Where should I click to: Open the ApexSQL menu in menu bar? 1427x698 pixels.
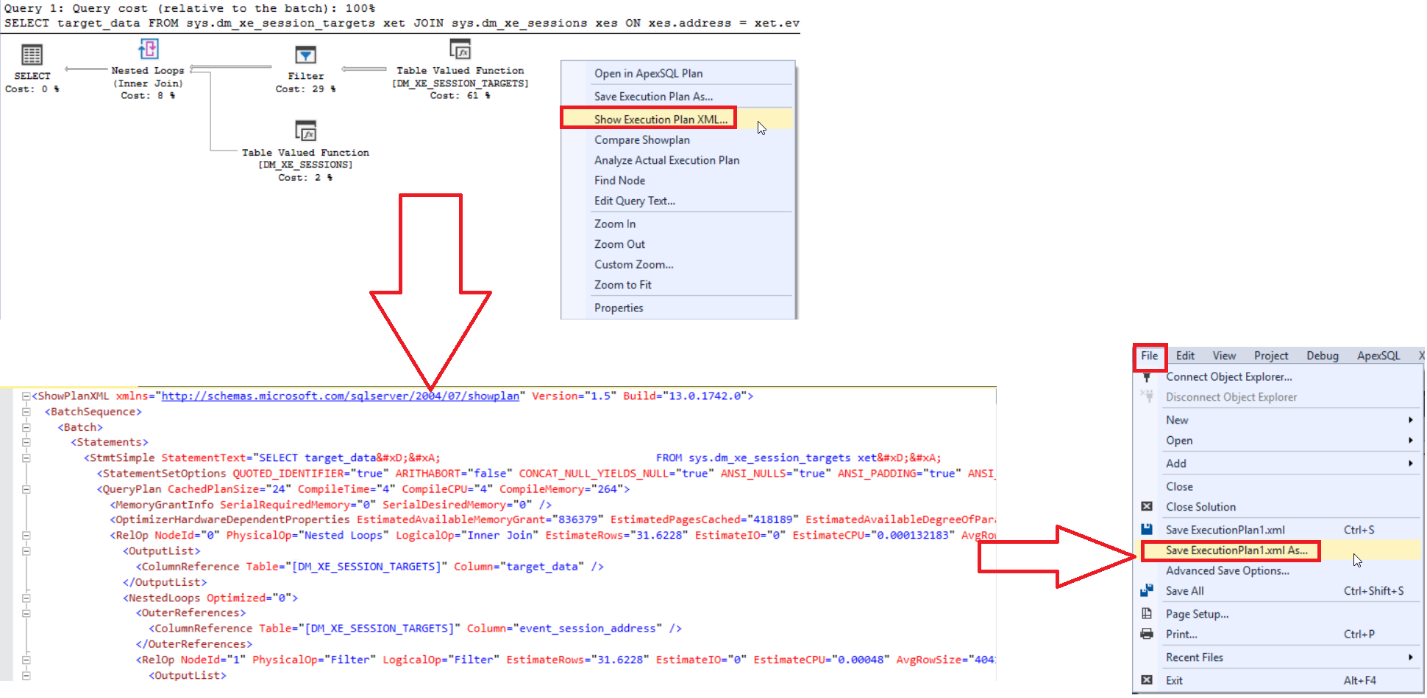pos(1378,355)
